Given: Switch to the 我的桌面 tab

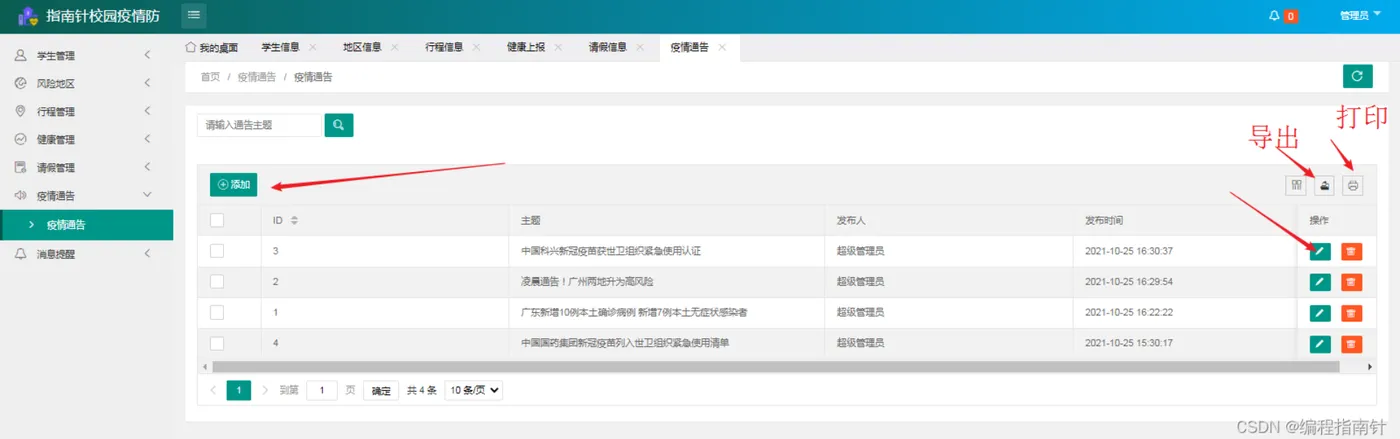Looking at the screenshot, I should click(x=212, y=47).
